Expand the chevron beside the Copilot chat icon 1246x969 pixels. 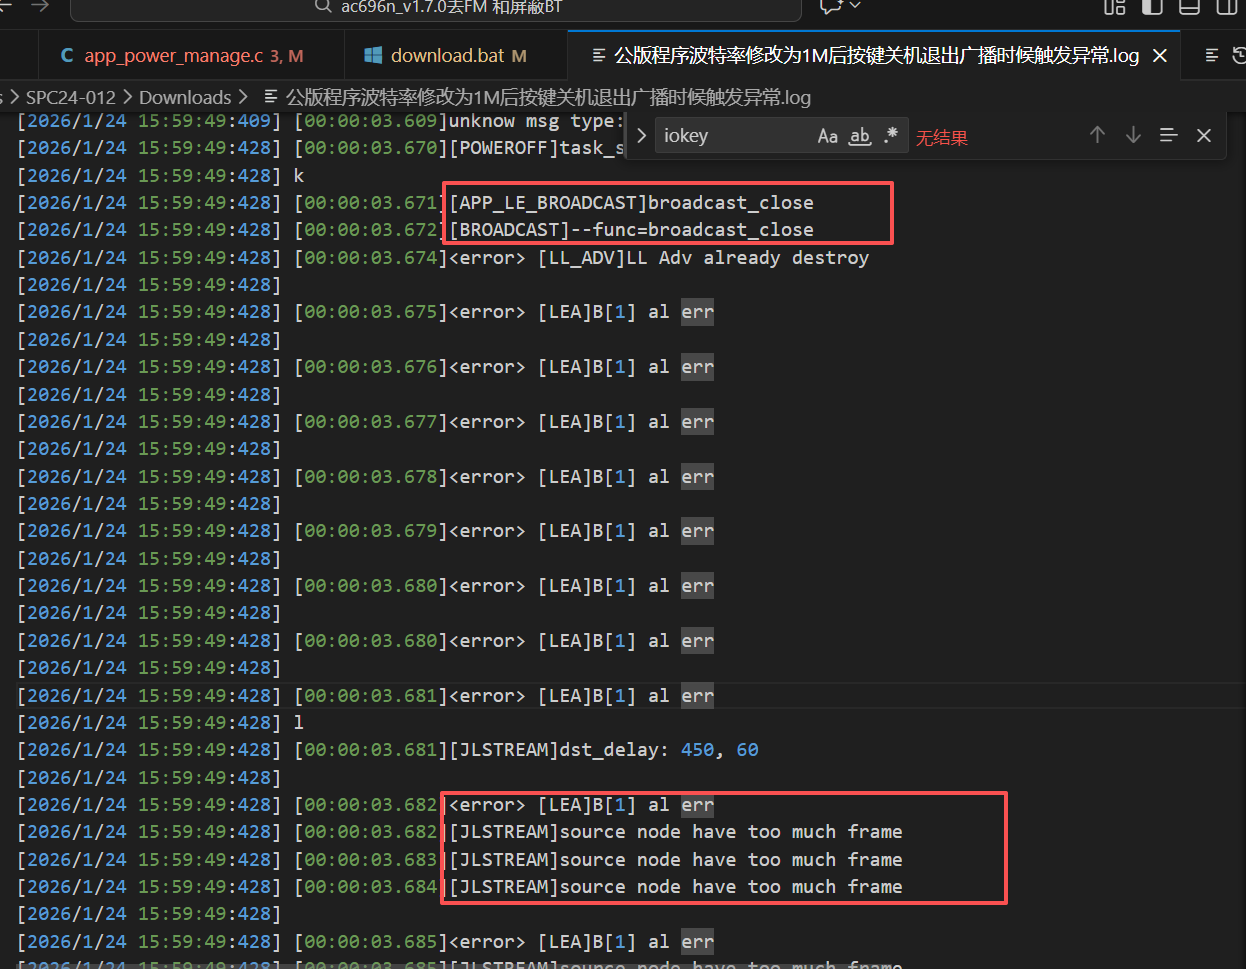click(855, 6)
